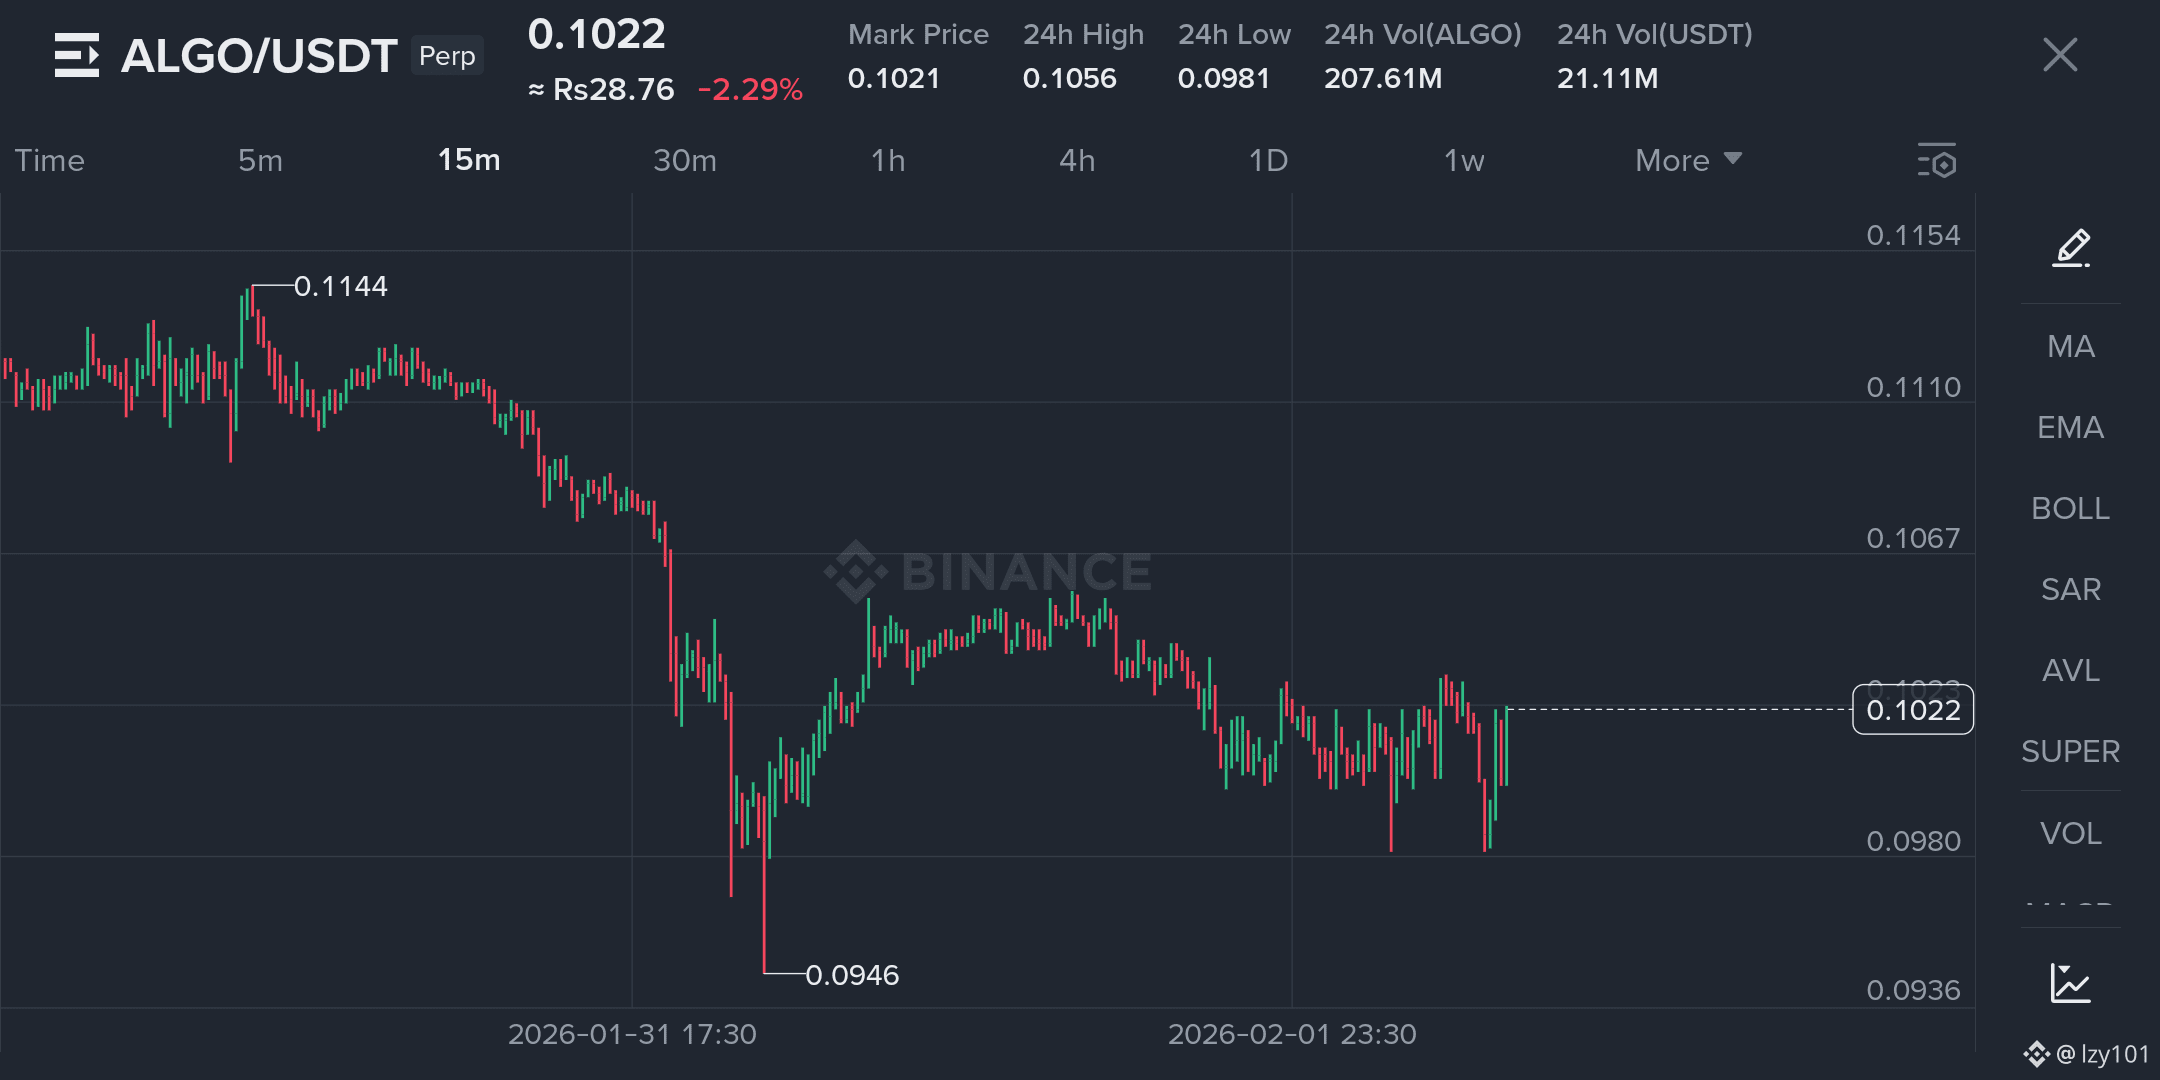This screenshot has width=2160, height=1080.
Task: Select the Time line chart tab
Action: pos(50,160)
